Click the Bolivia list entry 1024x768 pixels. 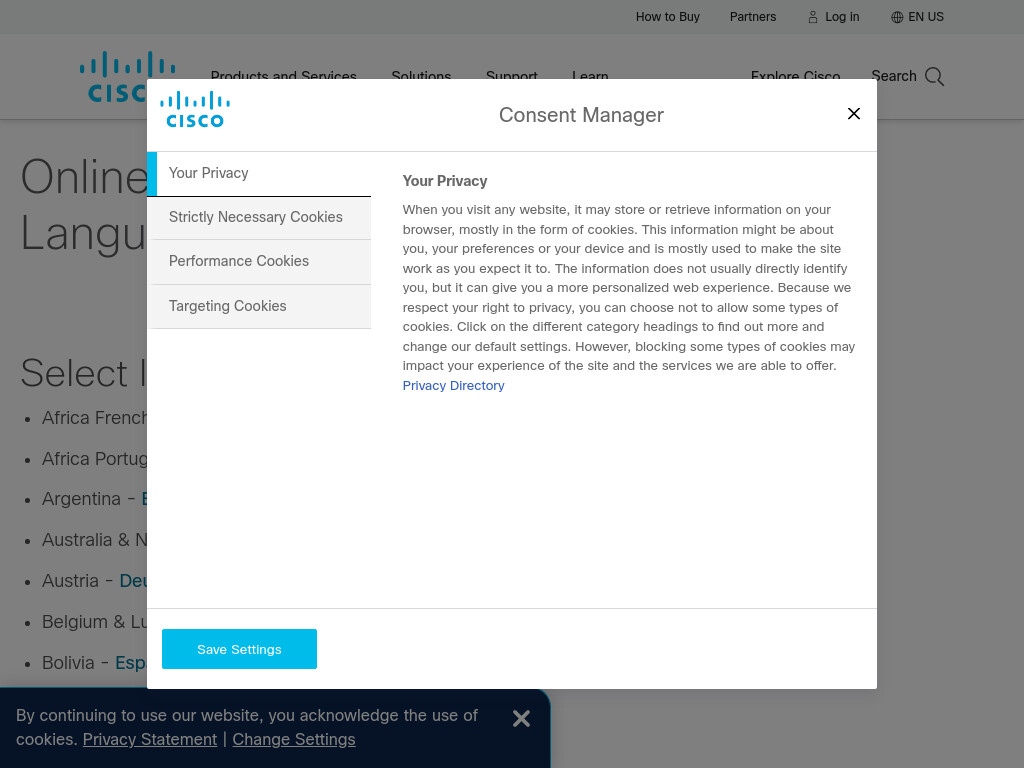point(95,663)
